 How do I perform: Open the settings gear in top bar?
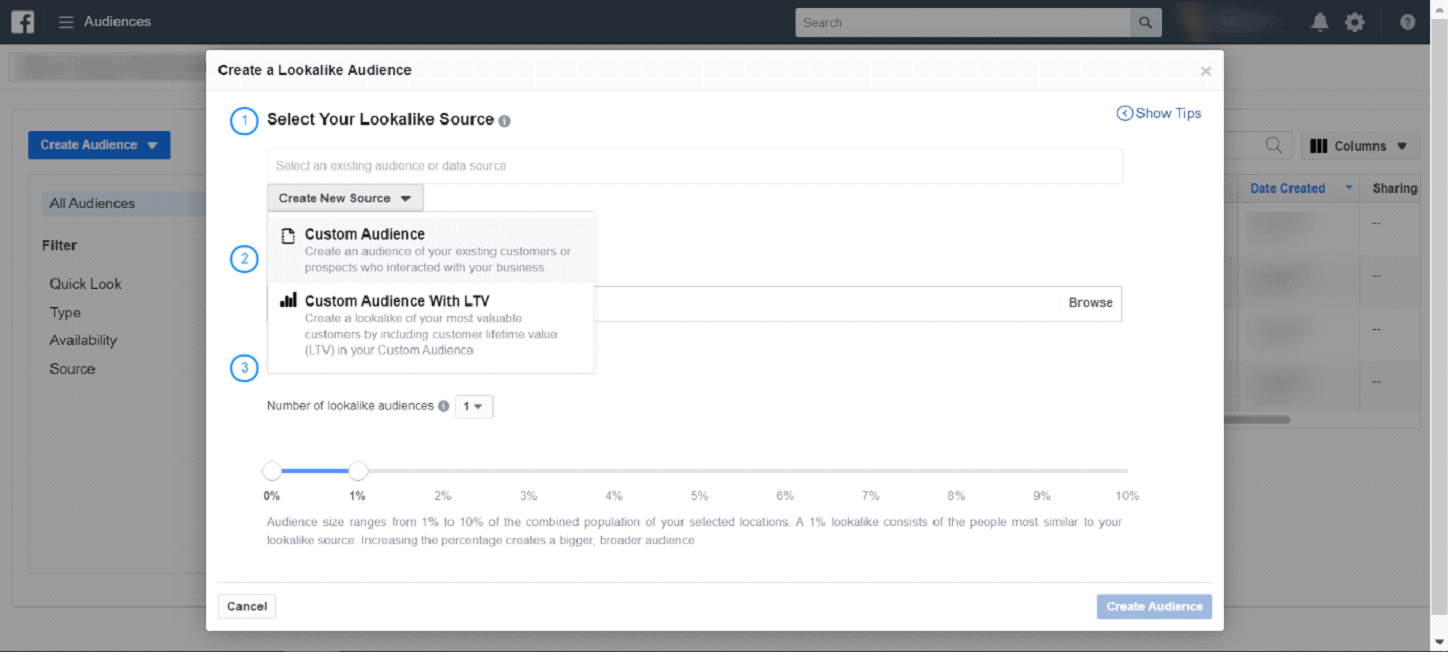tap(1355, 22)
